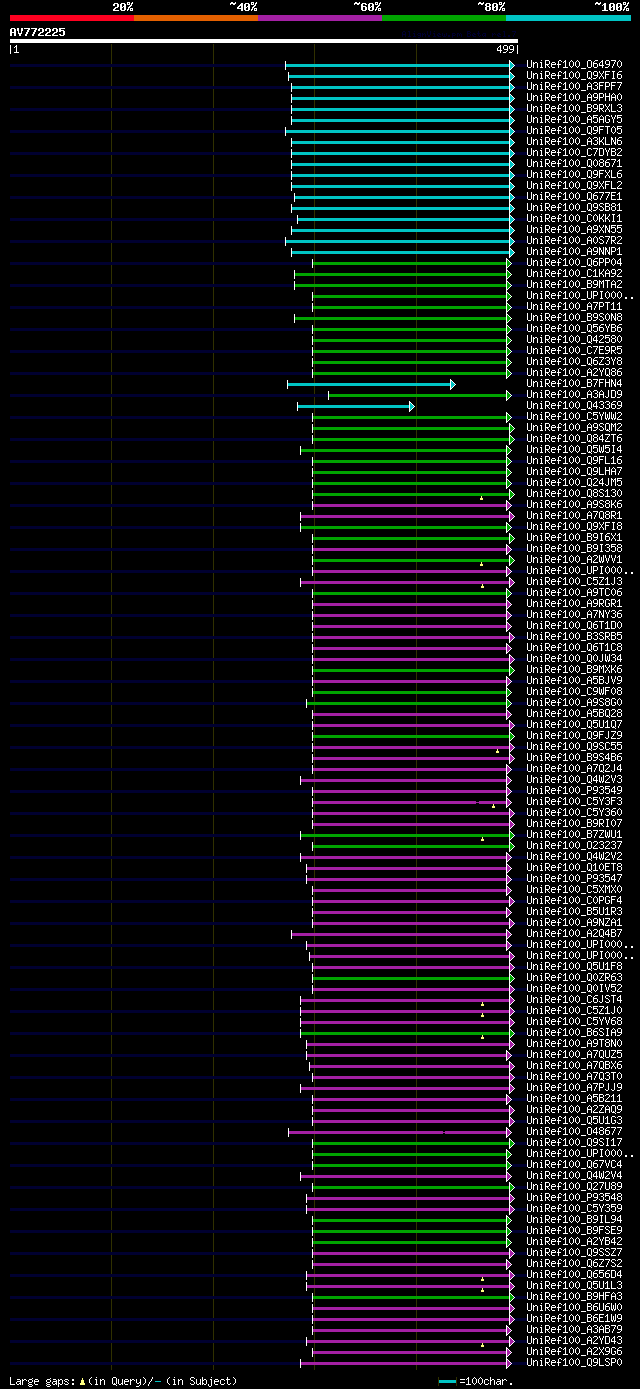Click the UniRef100_B9HFA3 hit label
640x1389 pixels.
pos(574,1297)
